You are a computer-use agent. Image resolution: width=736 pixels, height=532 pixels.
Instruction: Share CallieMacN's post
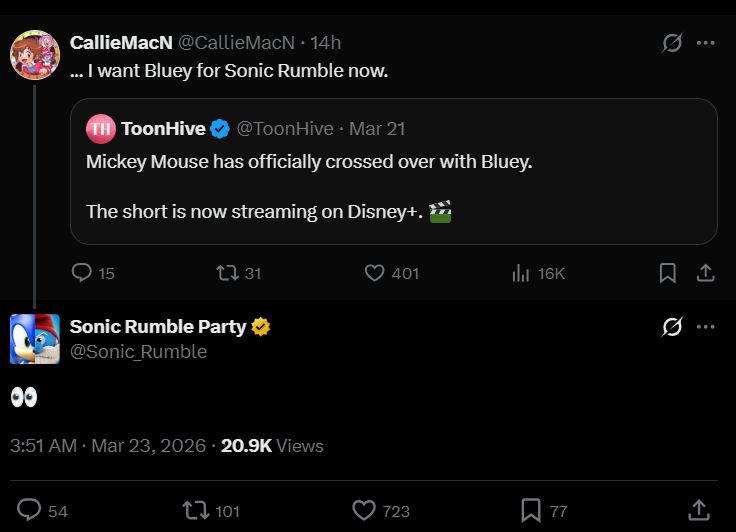[704, 273]
